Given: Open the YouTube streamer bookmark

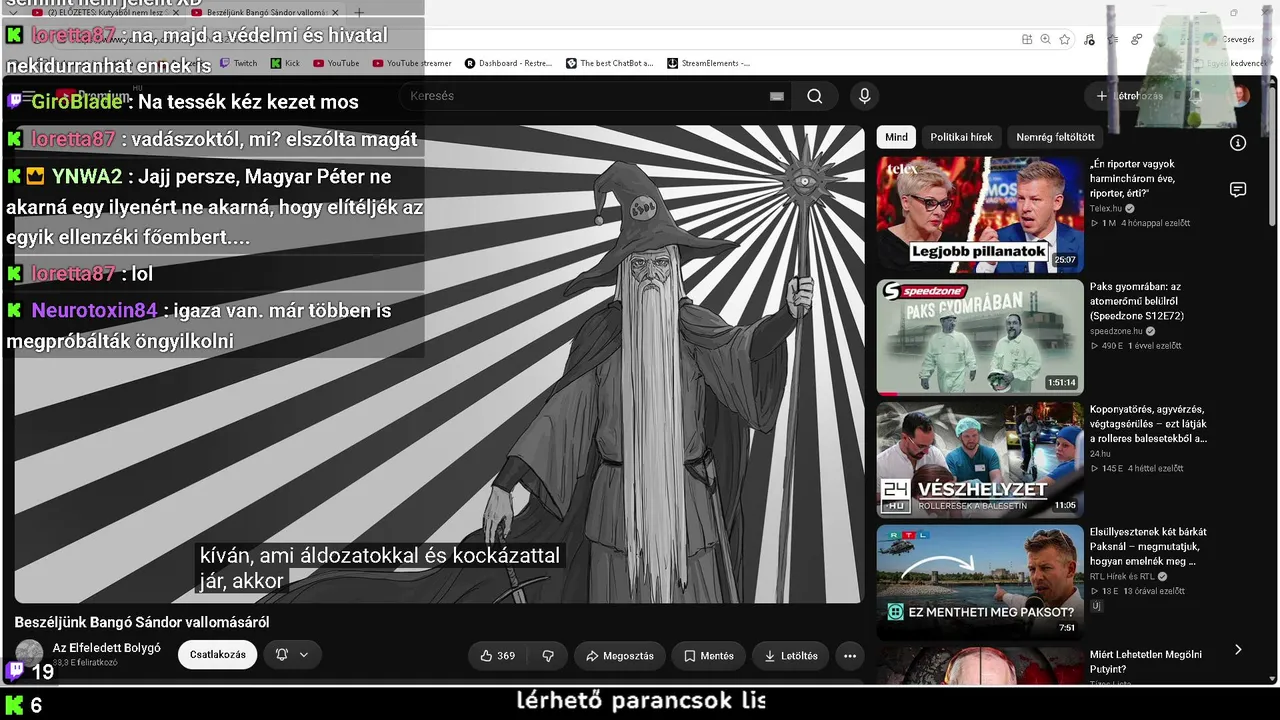Looking at the screenshot, I should pyautogui.click(x=412, y=63).
